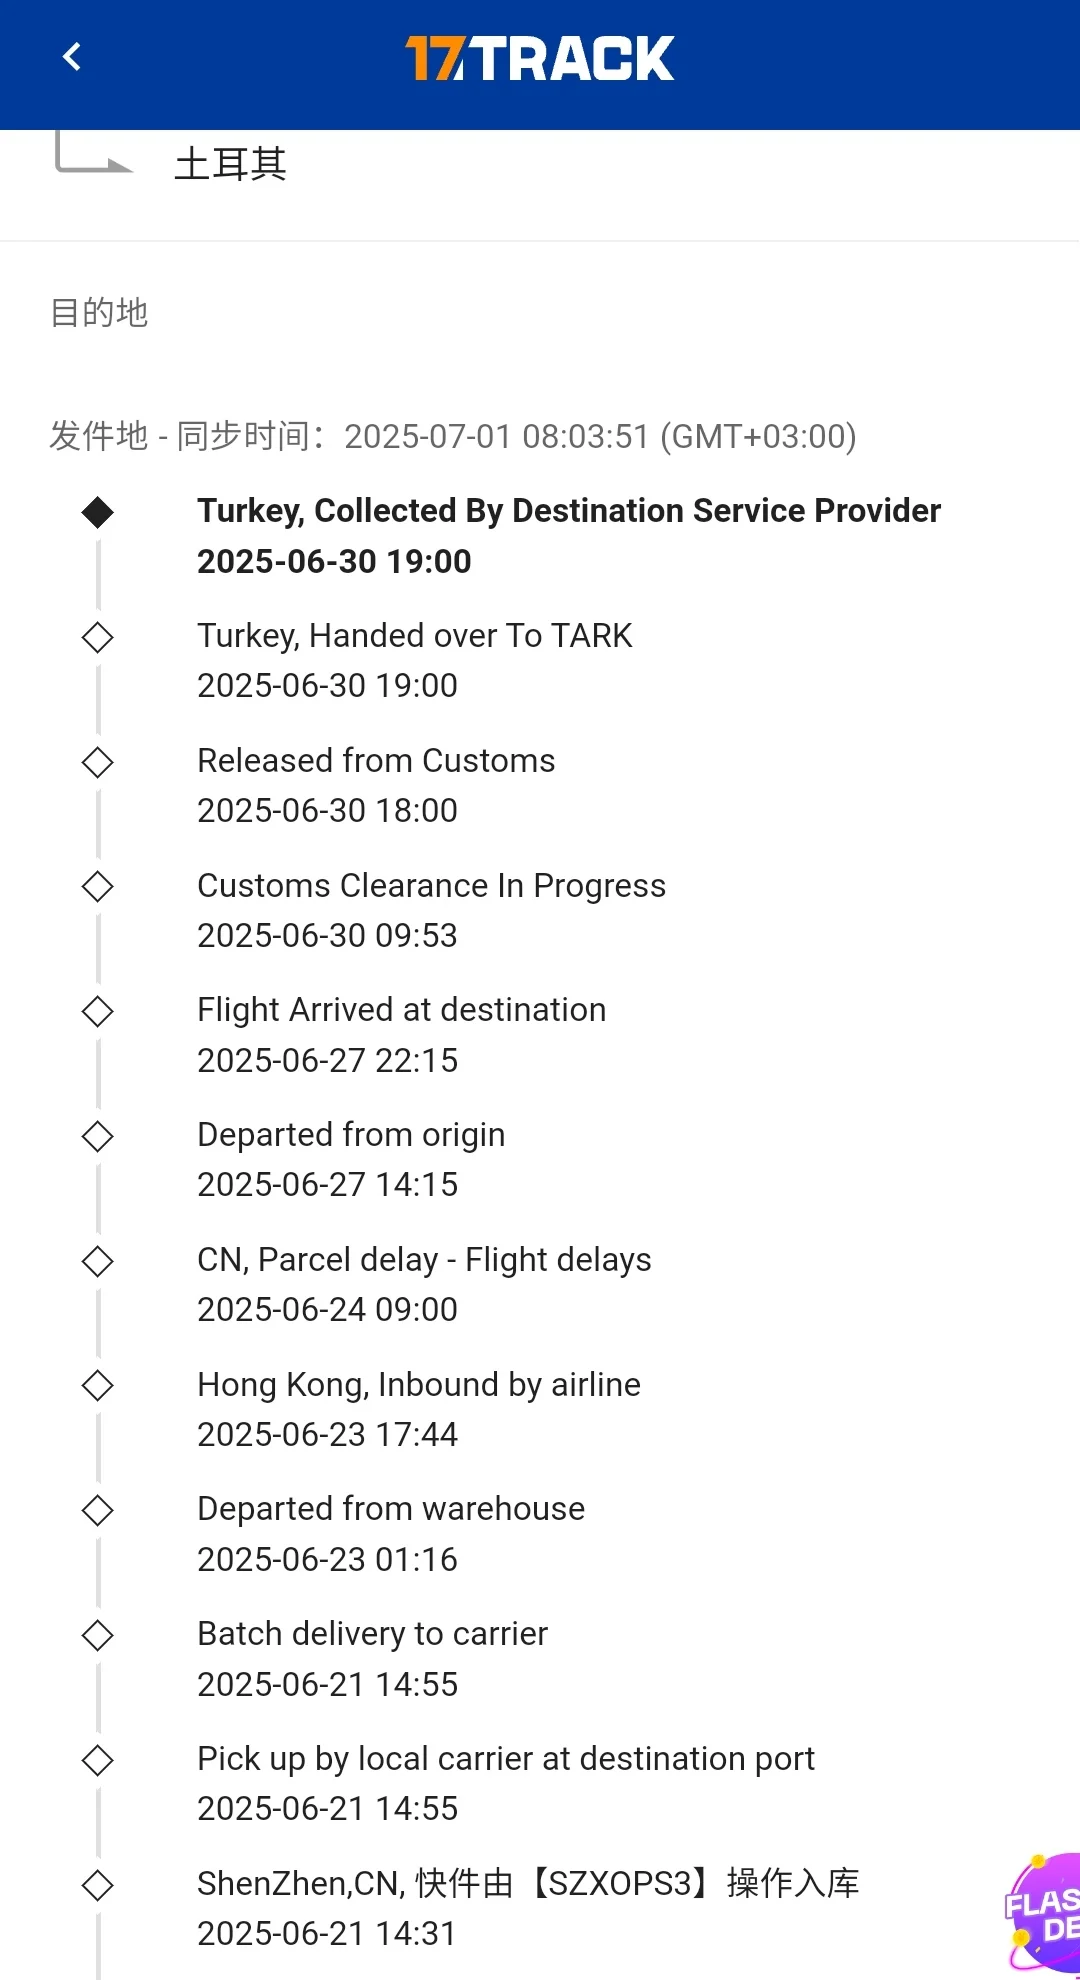This screenshot has height=1980, width=1080.
Task: Tap the diamond marker beside Hong Kong inbound event
Action: click(98, 1385)
